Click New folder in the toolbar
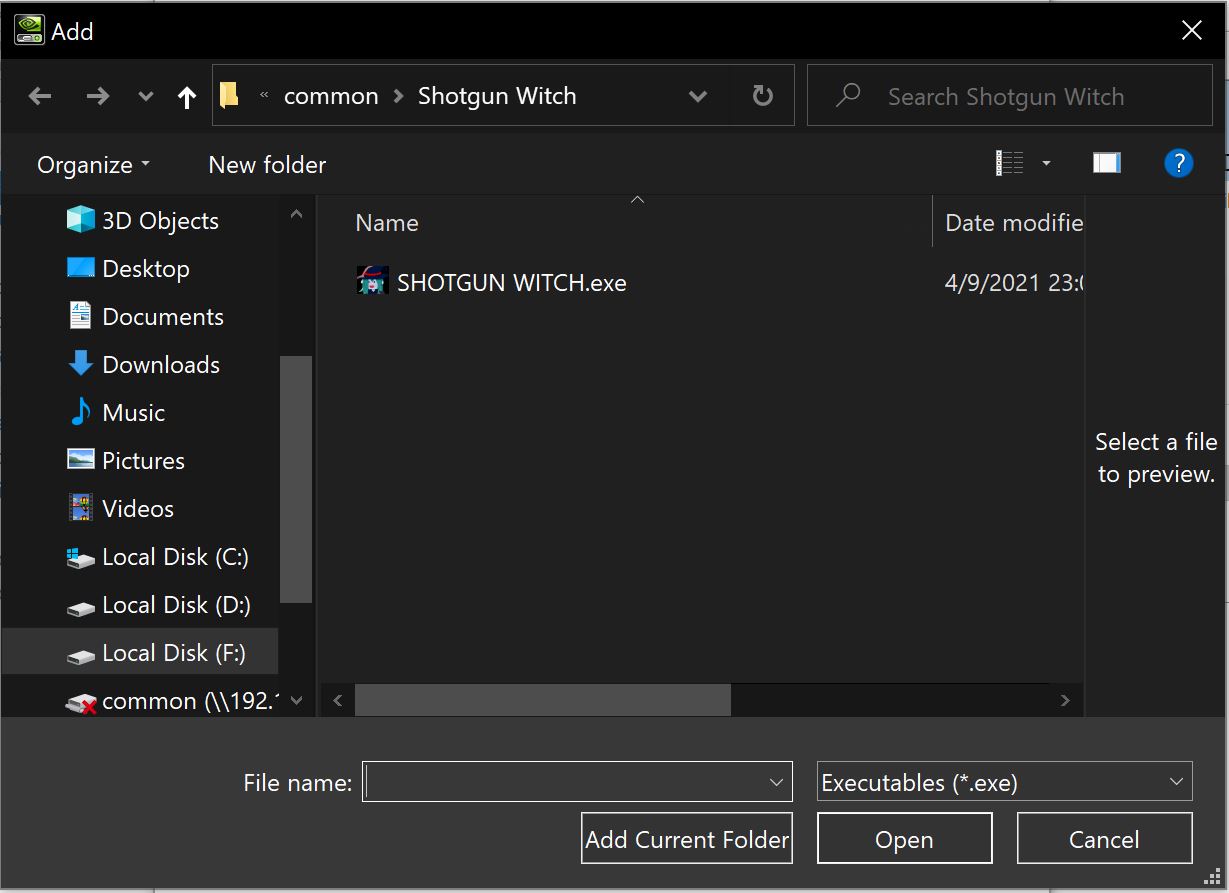Screen dimensions: 1229x893 [x=267, y=165]
